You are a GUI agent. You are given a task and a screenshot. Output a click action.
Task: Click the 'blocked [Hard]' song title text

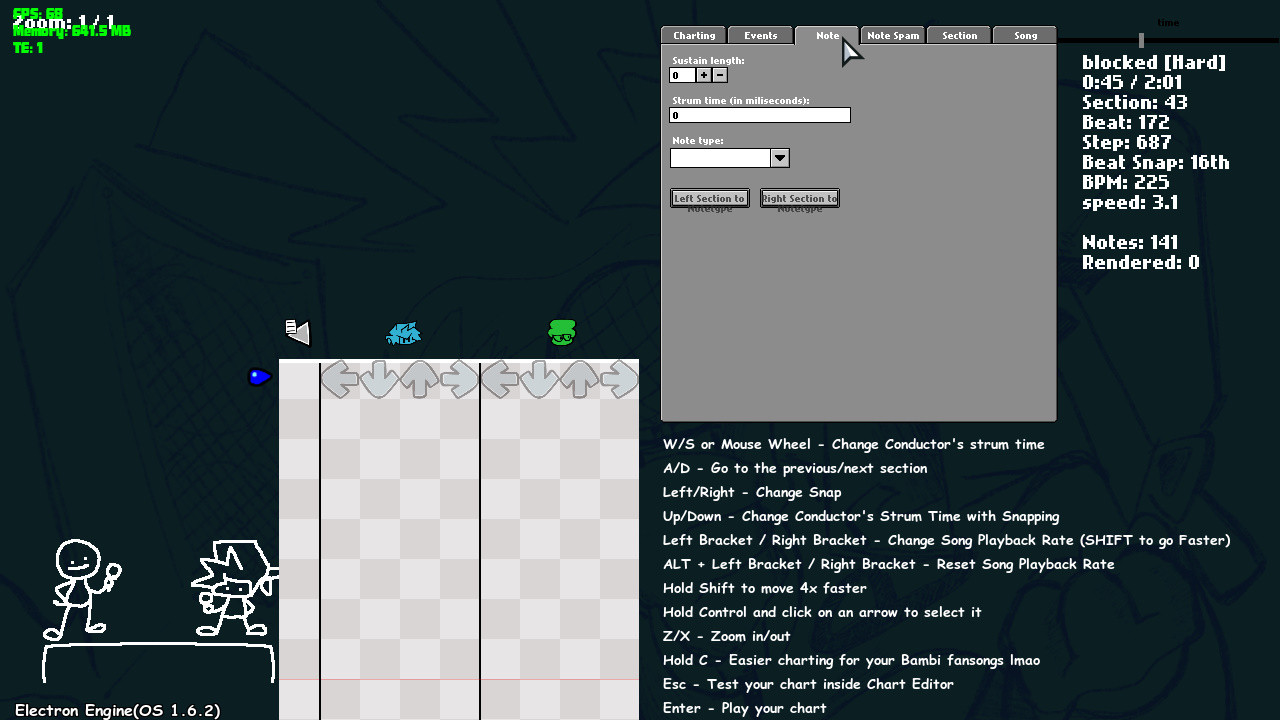(1154, 63)
